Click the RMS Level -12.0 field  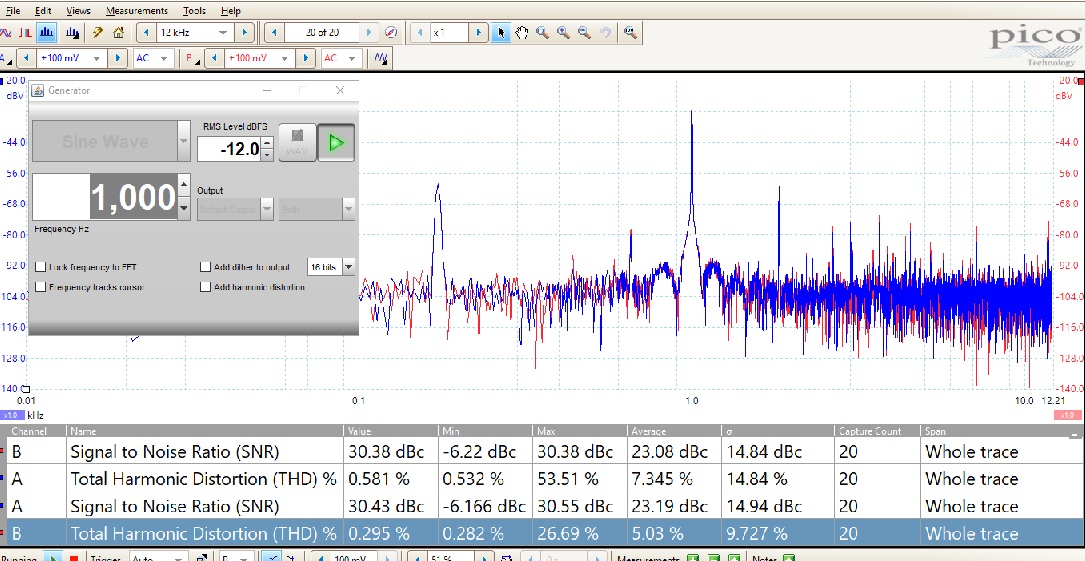pyautogui.click(x=229, y=149)
